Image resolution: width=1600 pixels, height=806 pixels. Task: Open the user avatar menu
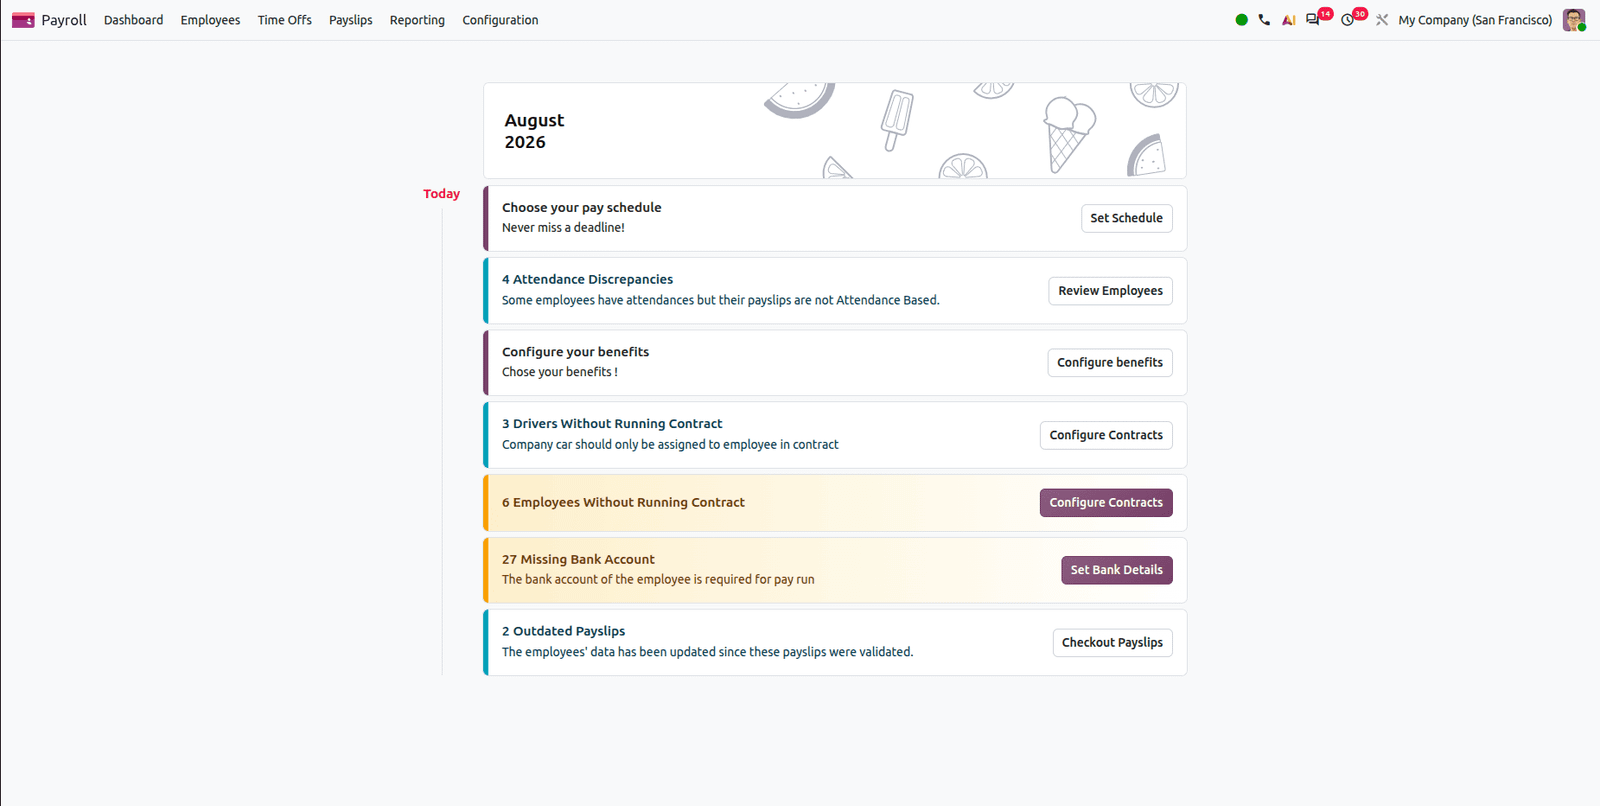pyautogui.click(x=1574, y=20)
